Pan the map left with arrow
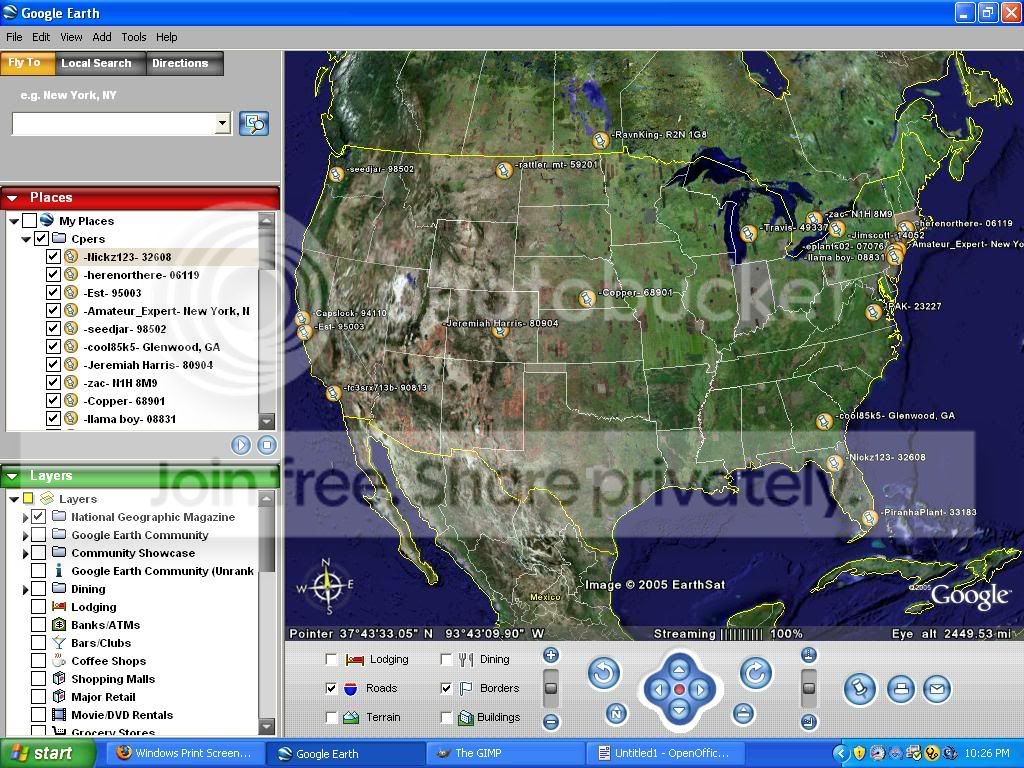 pyautogui.click(x=658, y=690)
